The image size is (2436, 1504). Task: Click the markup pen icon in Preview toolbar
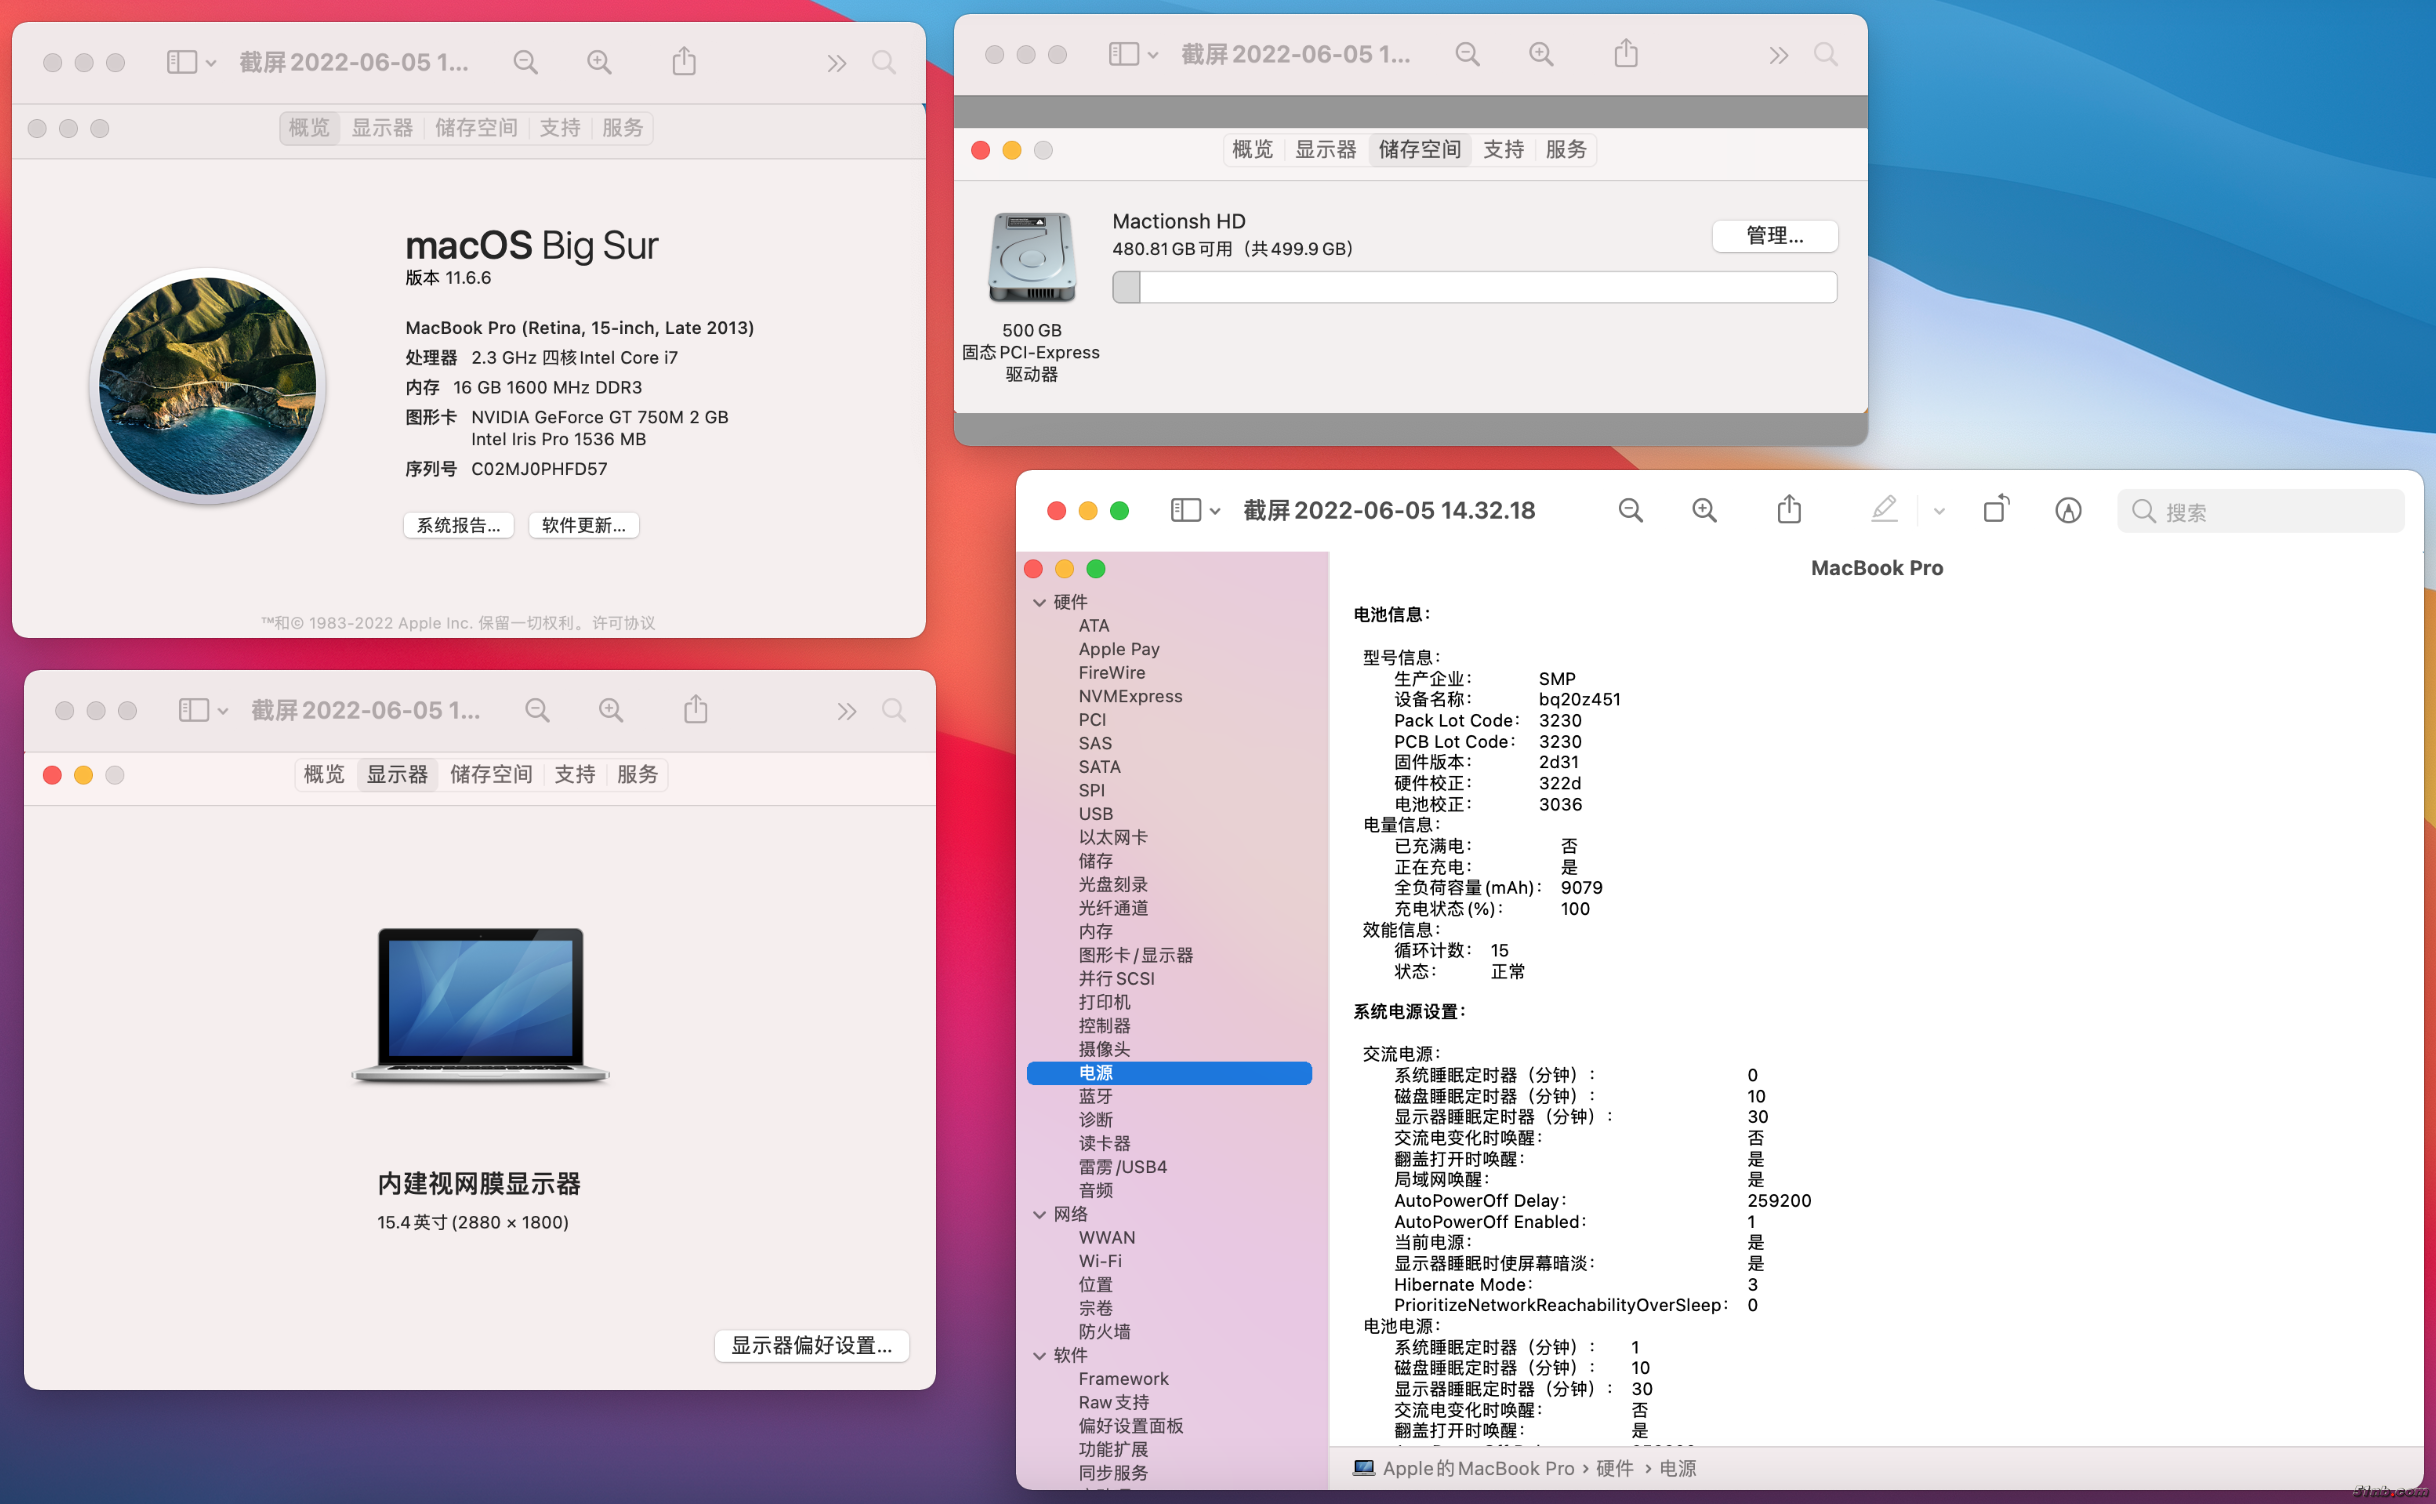tap(1884, 509)
